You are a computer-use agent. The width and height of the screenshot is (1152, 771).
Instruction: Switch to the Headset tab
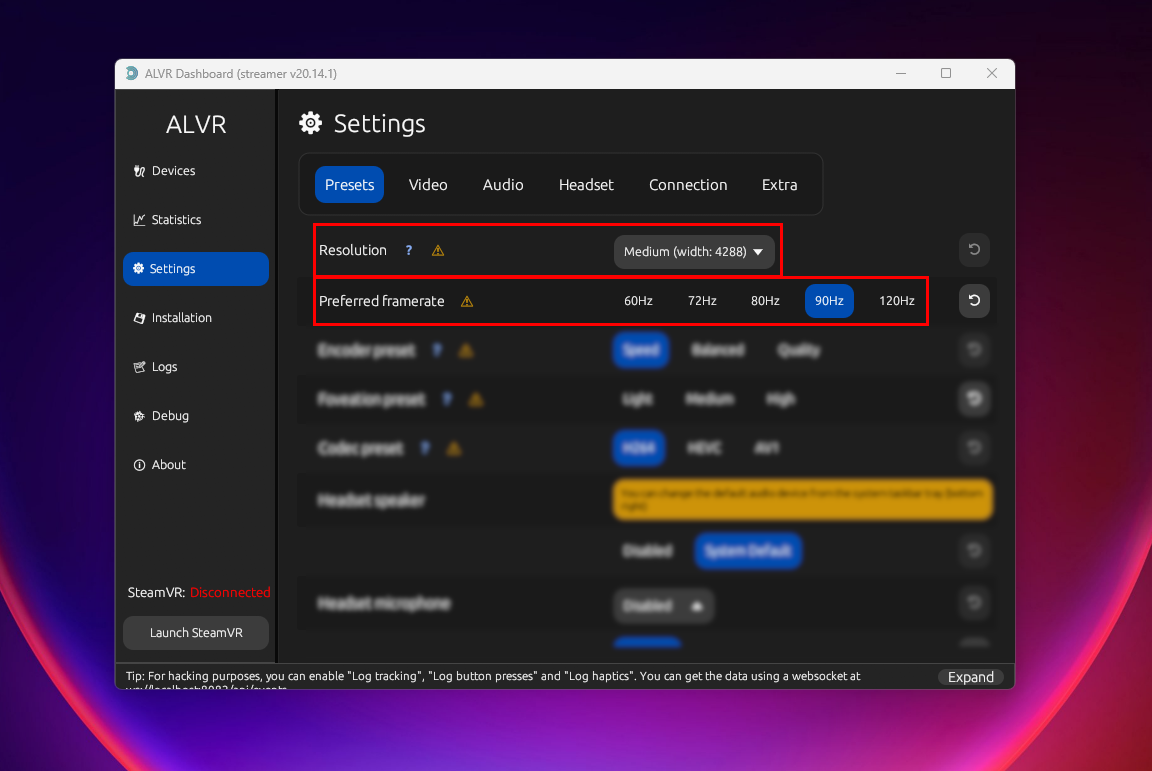click(586, 185)
